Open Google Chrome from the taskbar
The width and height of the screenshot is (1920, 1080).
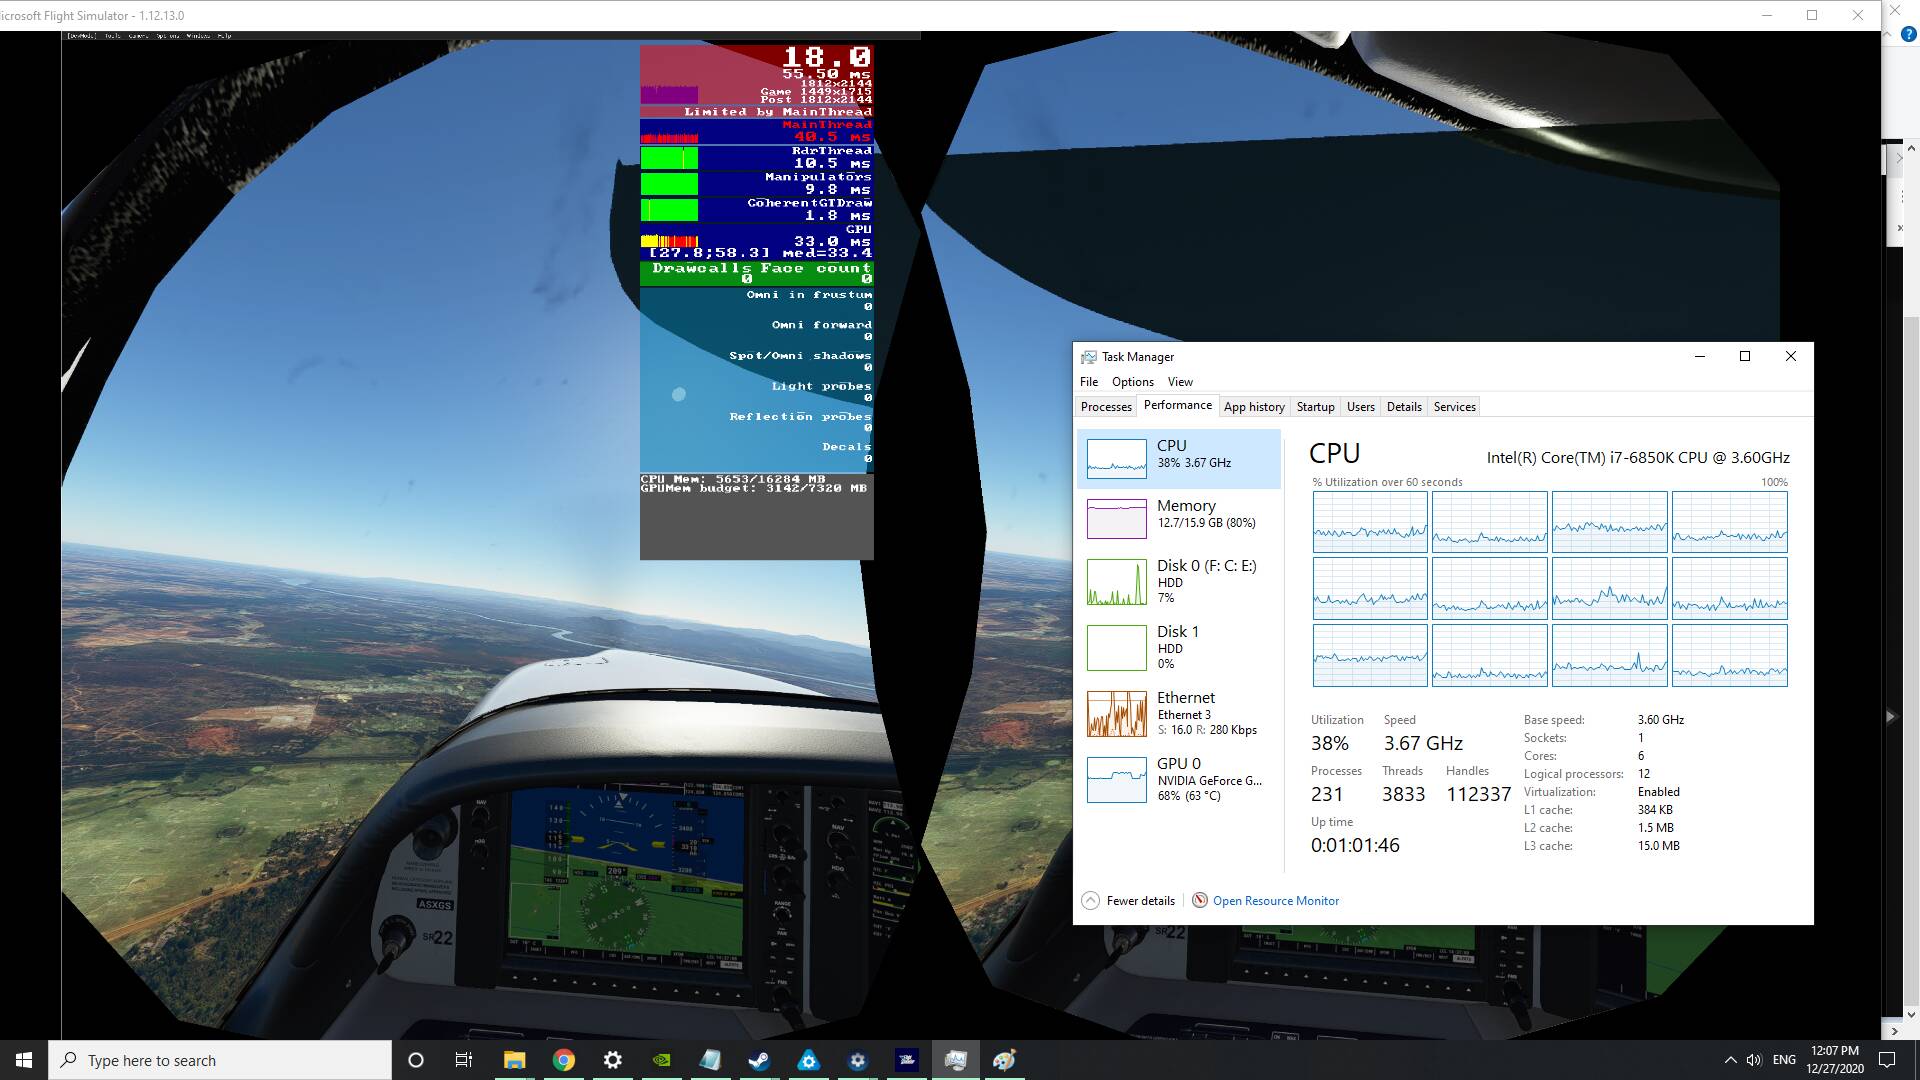click(x=564, y=1060)
